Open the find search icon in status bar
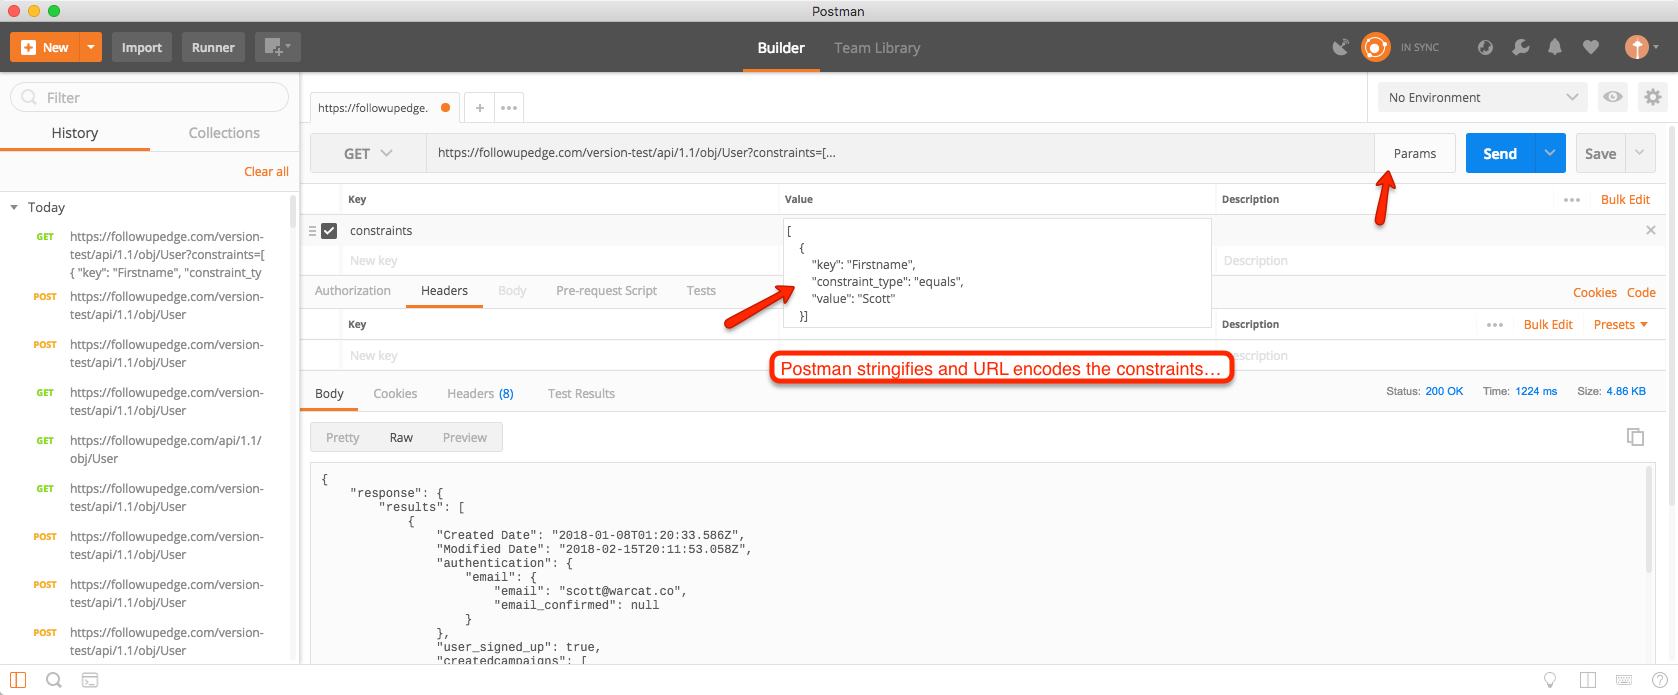 tap(54, 680)
